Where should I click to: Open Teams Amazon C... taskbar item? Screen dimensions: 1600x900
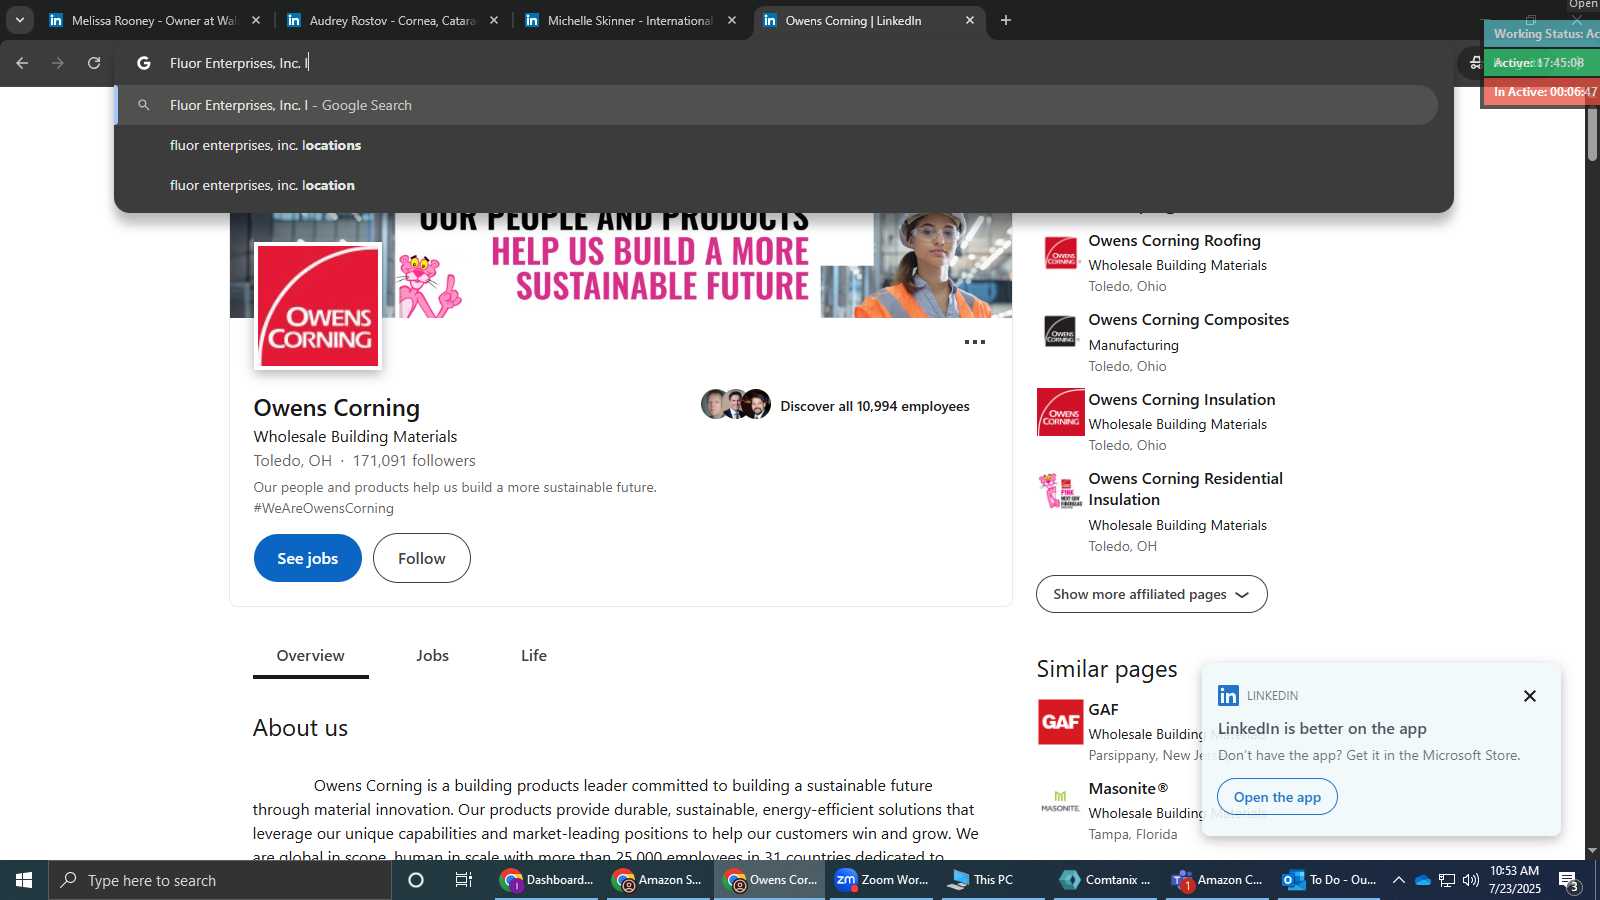[1217, 880]
